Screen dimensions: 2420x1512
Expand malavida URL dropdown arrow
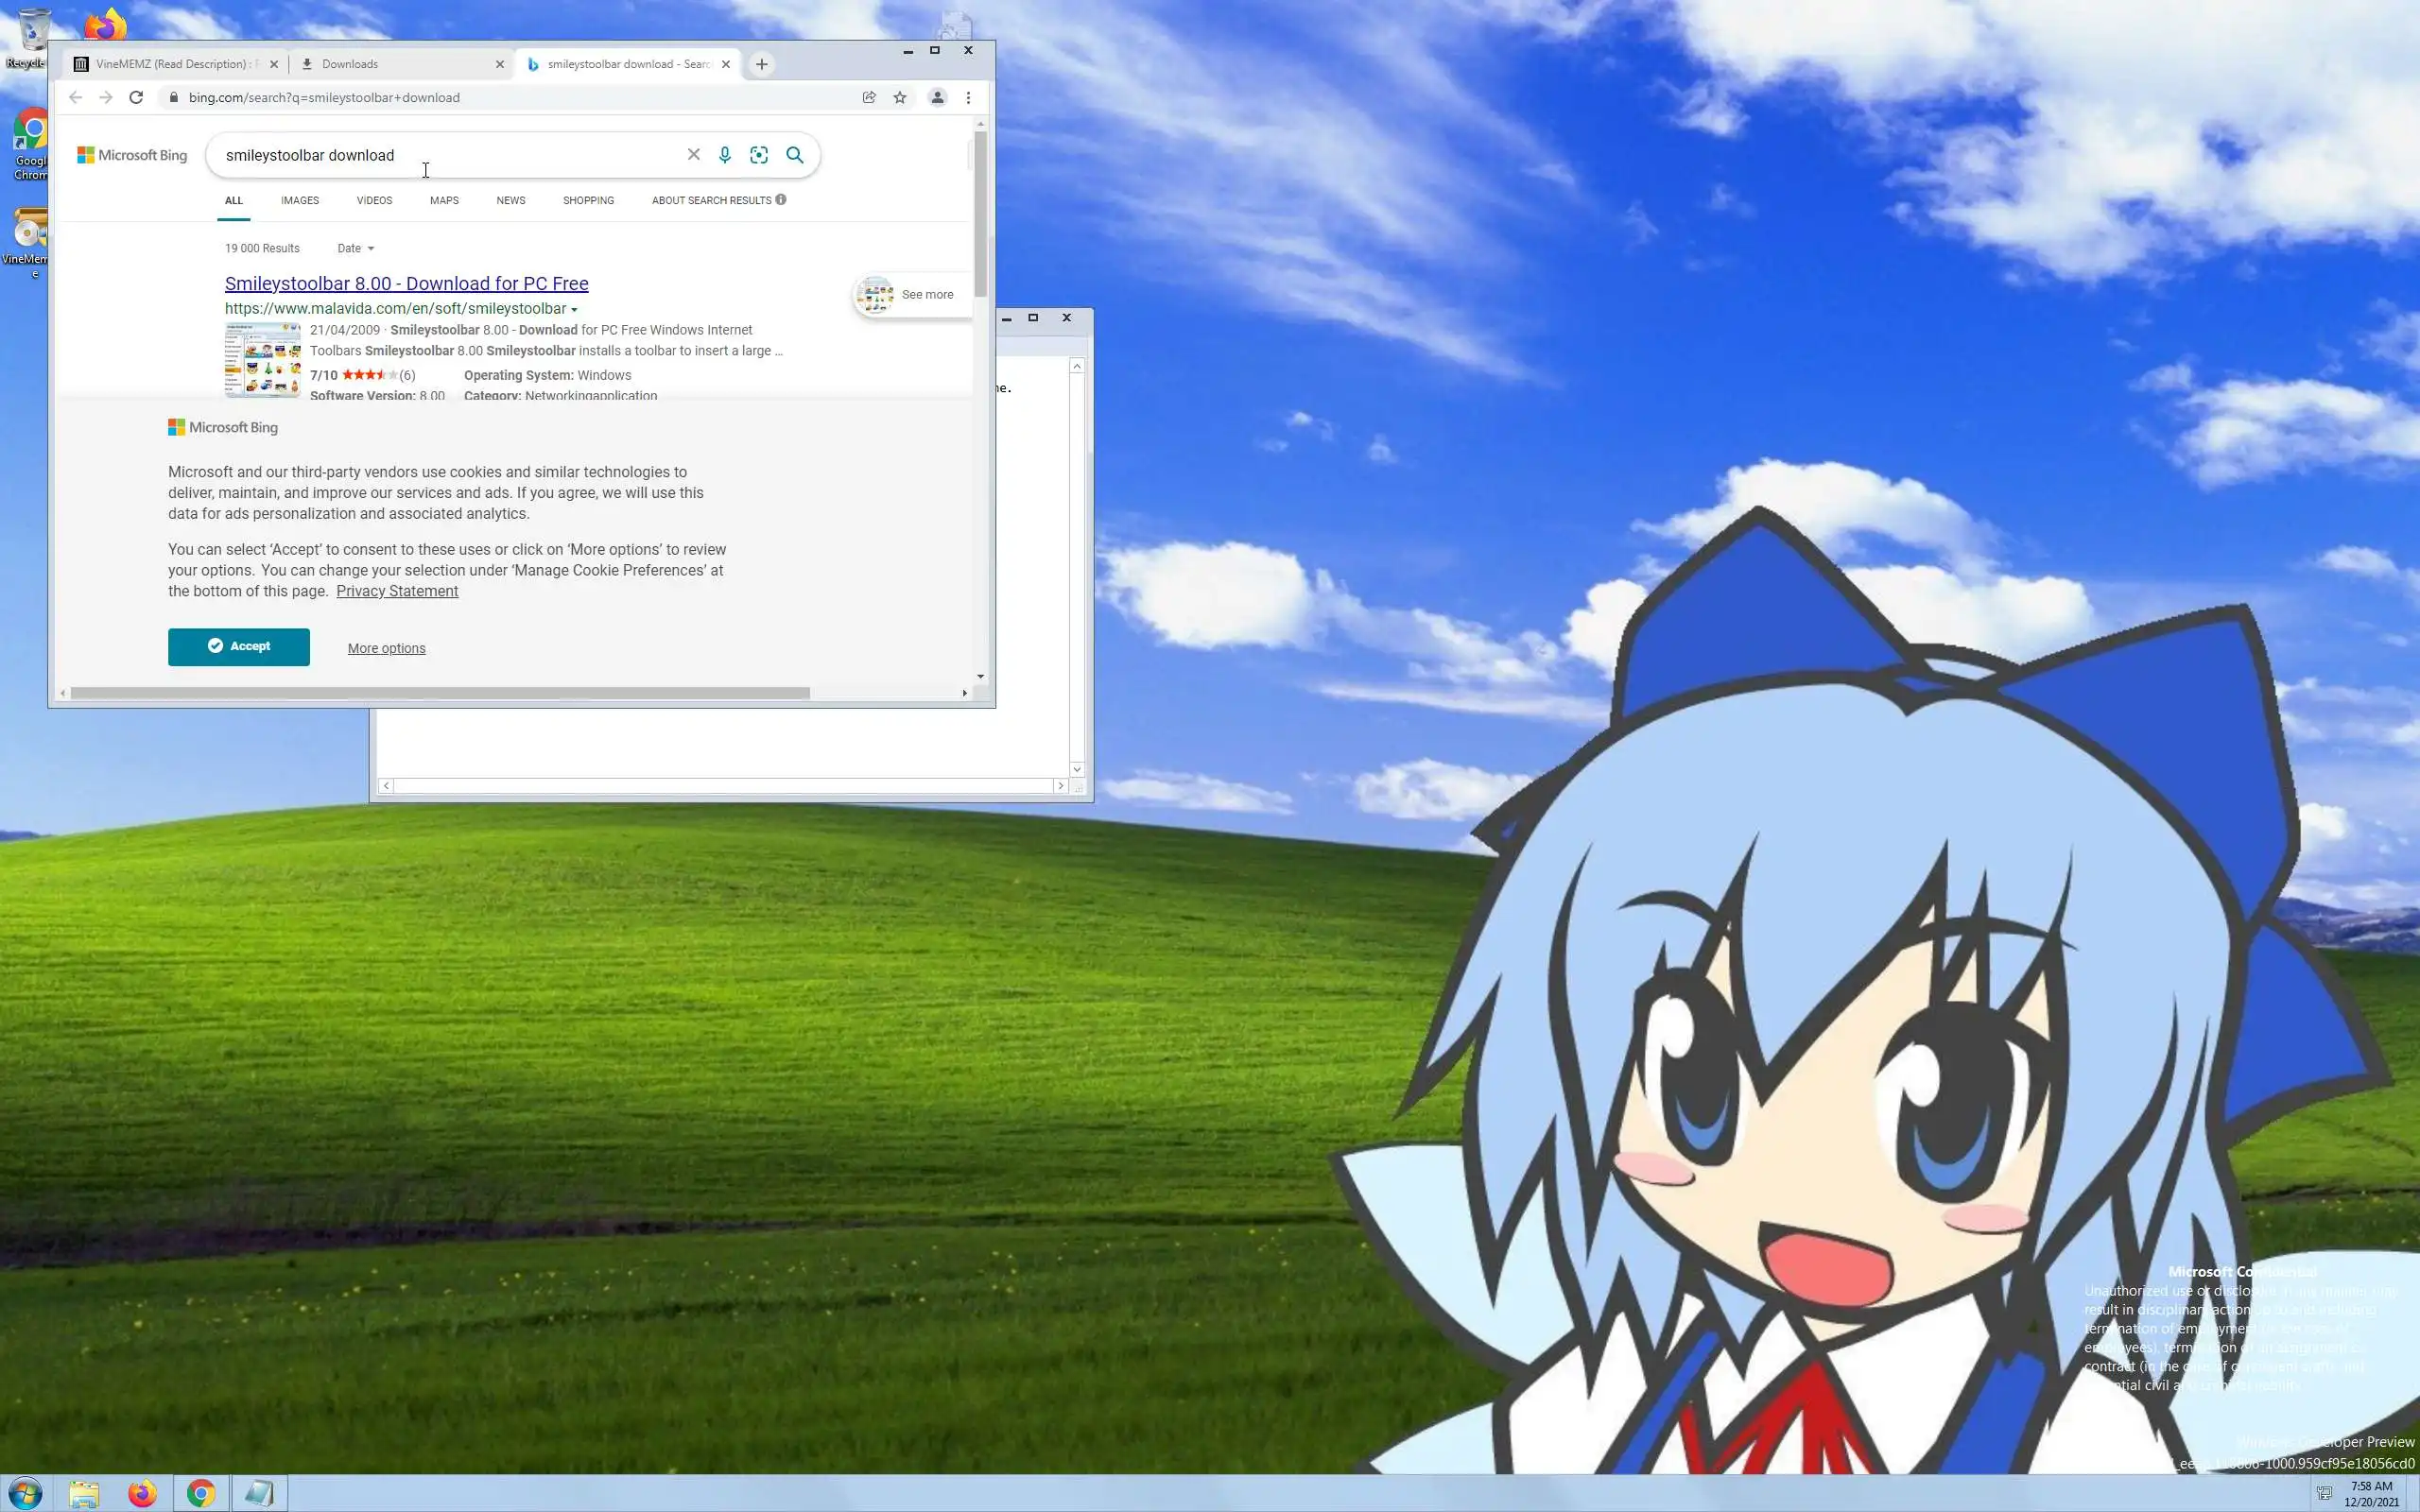click(574, 310)
